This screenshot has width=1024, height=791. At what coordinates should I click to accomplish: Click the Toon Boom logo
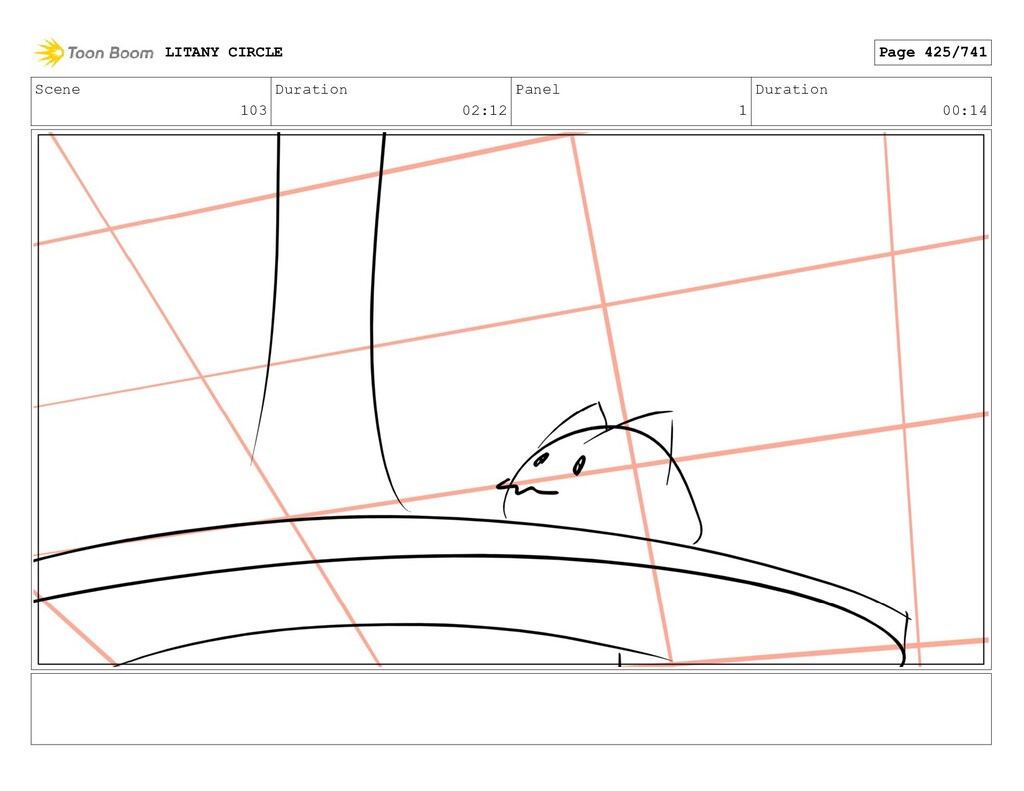pos(94,52)
